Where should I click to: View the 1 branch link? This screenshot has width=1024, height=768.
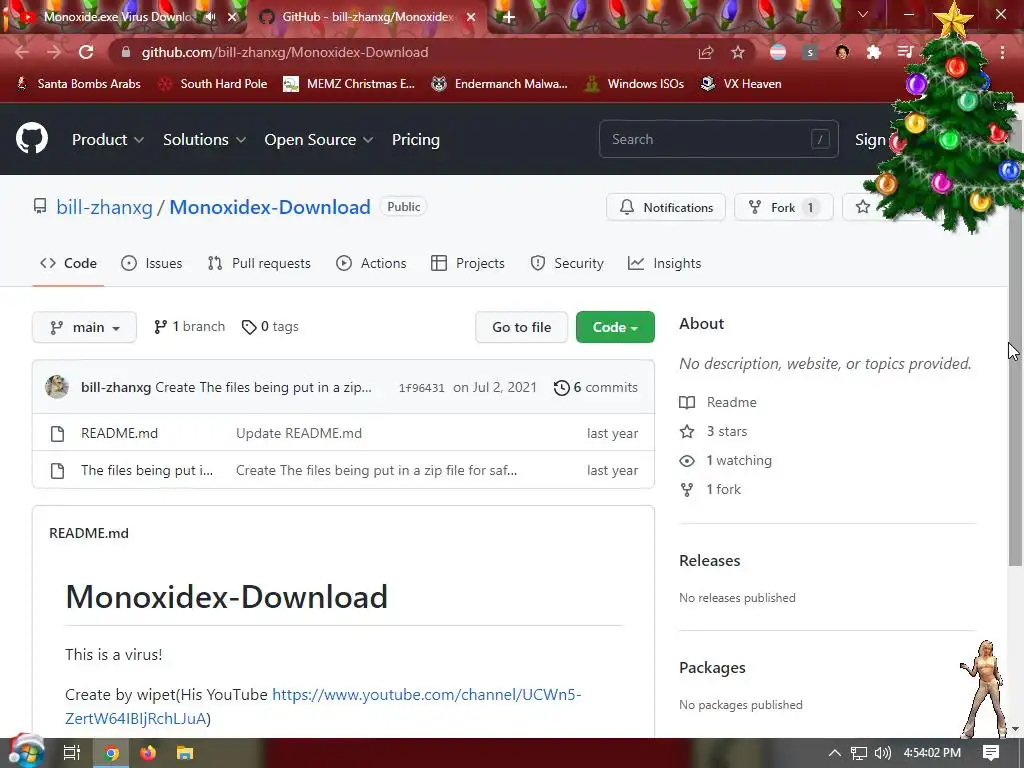(x=189, y=327)
